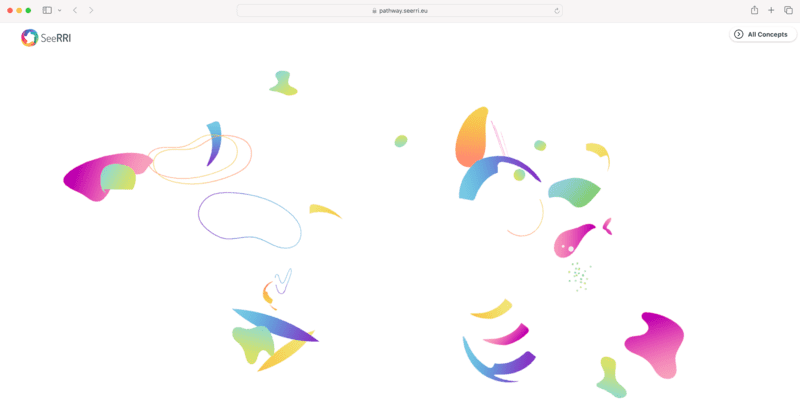Minimize the Safari window with yellow button
This screenshot has height=416, width=800.
click(19, 10)
